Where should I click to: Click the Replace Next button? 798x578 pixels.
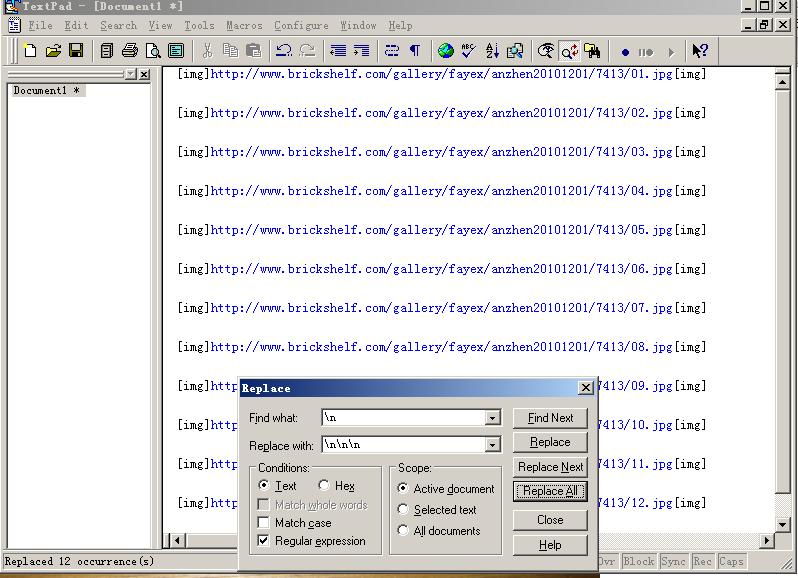(550, 467)
